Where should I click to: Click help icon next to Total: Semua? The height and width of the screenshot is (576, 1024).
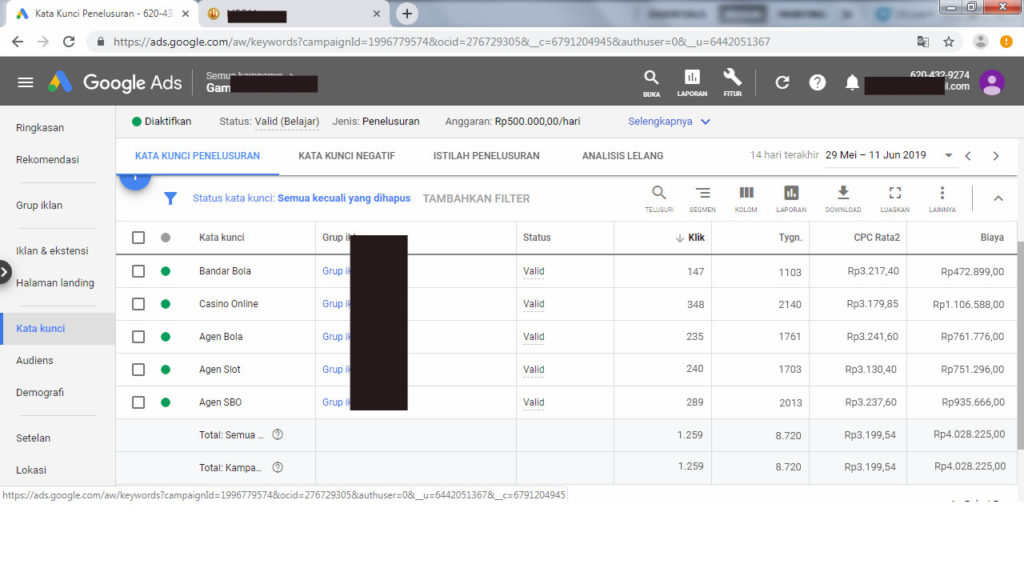click(278, 435)
